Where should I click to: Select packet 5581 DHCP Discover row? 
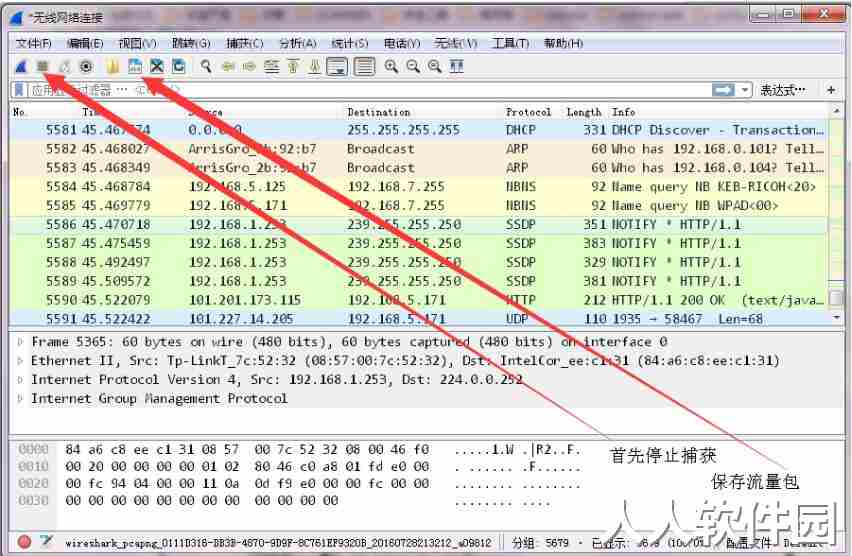[x=418, y=130]
